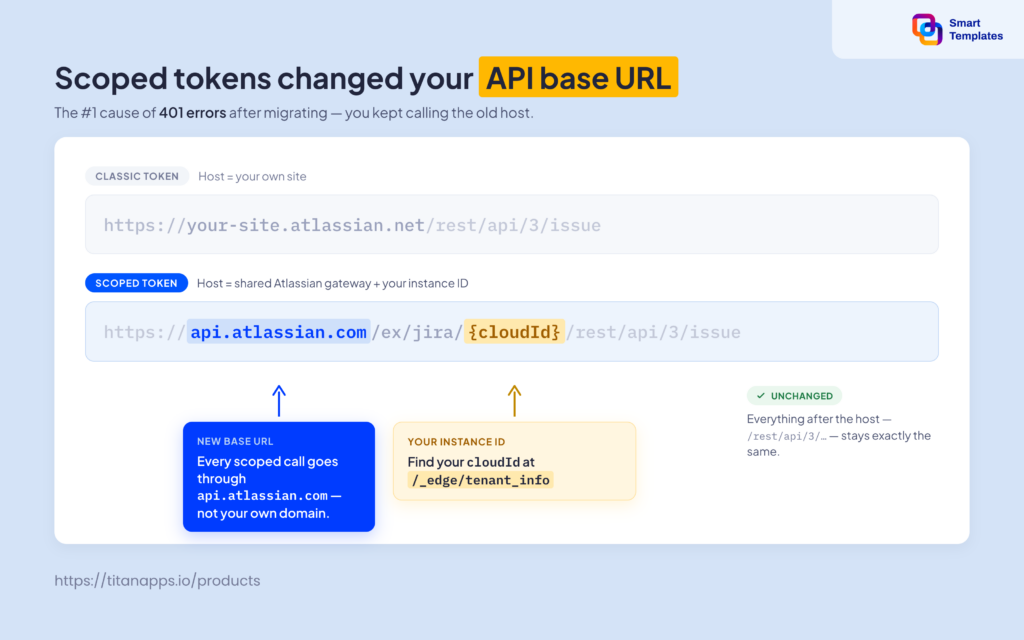Click 'Every scoped call goes through' text
The height and width of the screenshot is (640, 1024).
268,470
